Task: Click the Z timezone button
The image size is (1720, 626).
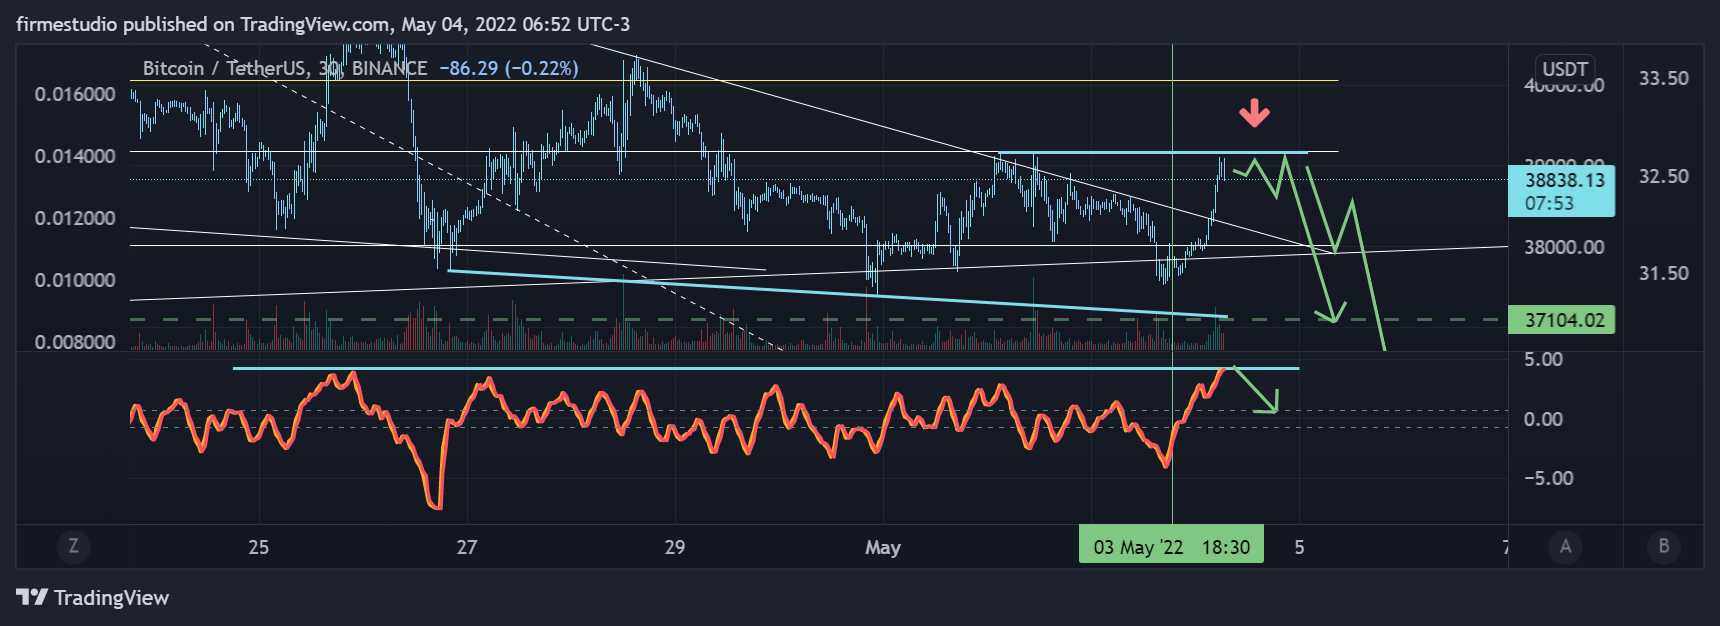Action: pyautogui.click(x=73, y=546)
